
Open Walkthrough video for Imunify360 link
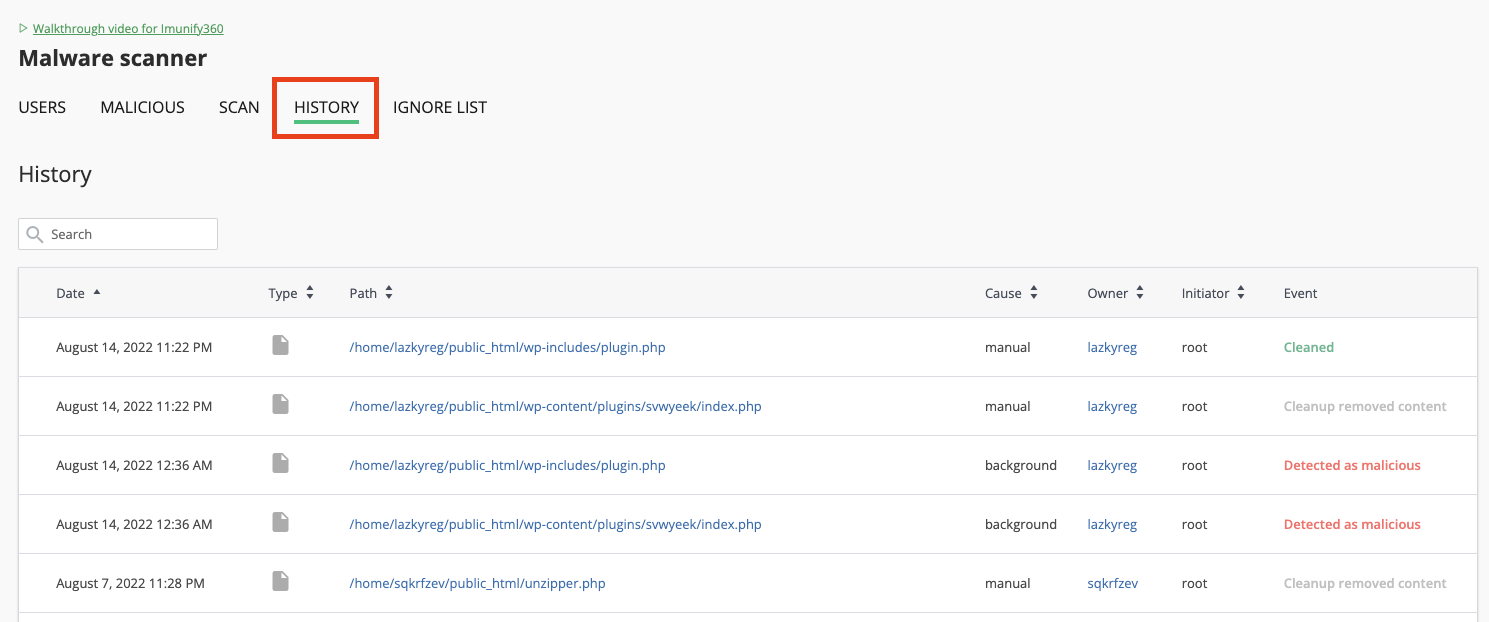(x=128, y=29)
